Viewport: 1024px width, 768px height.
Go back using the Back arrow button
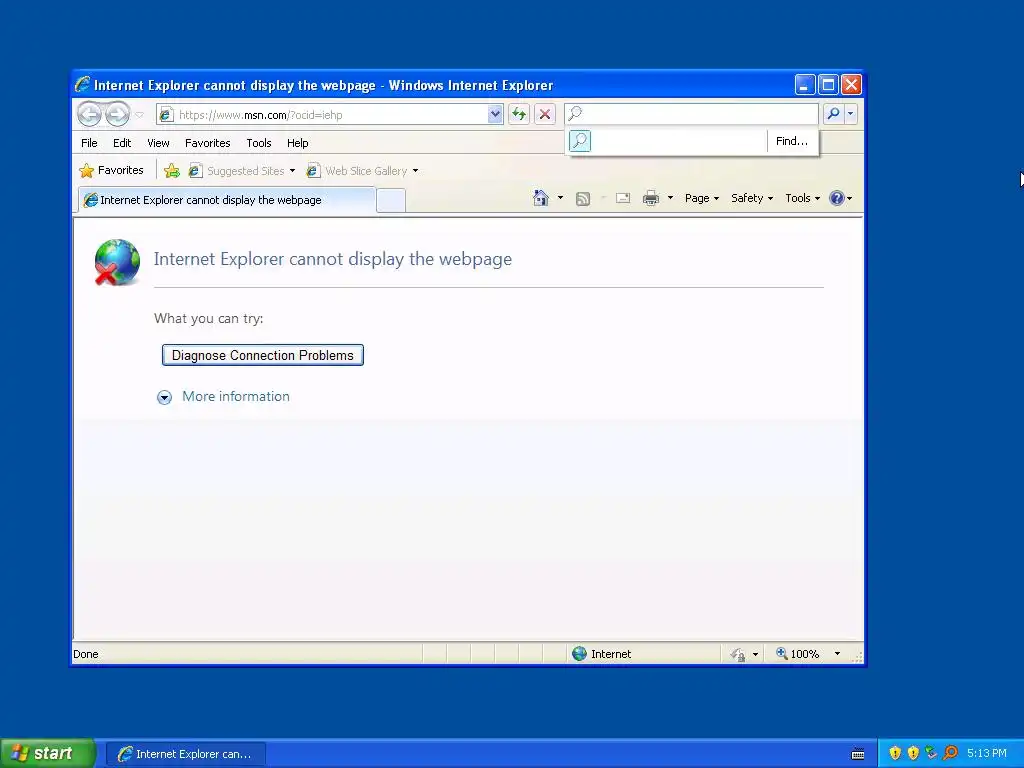click(x=89, y=114)
